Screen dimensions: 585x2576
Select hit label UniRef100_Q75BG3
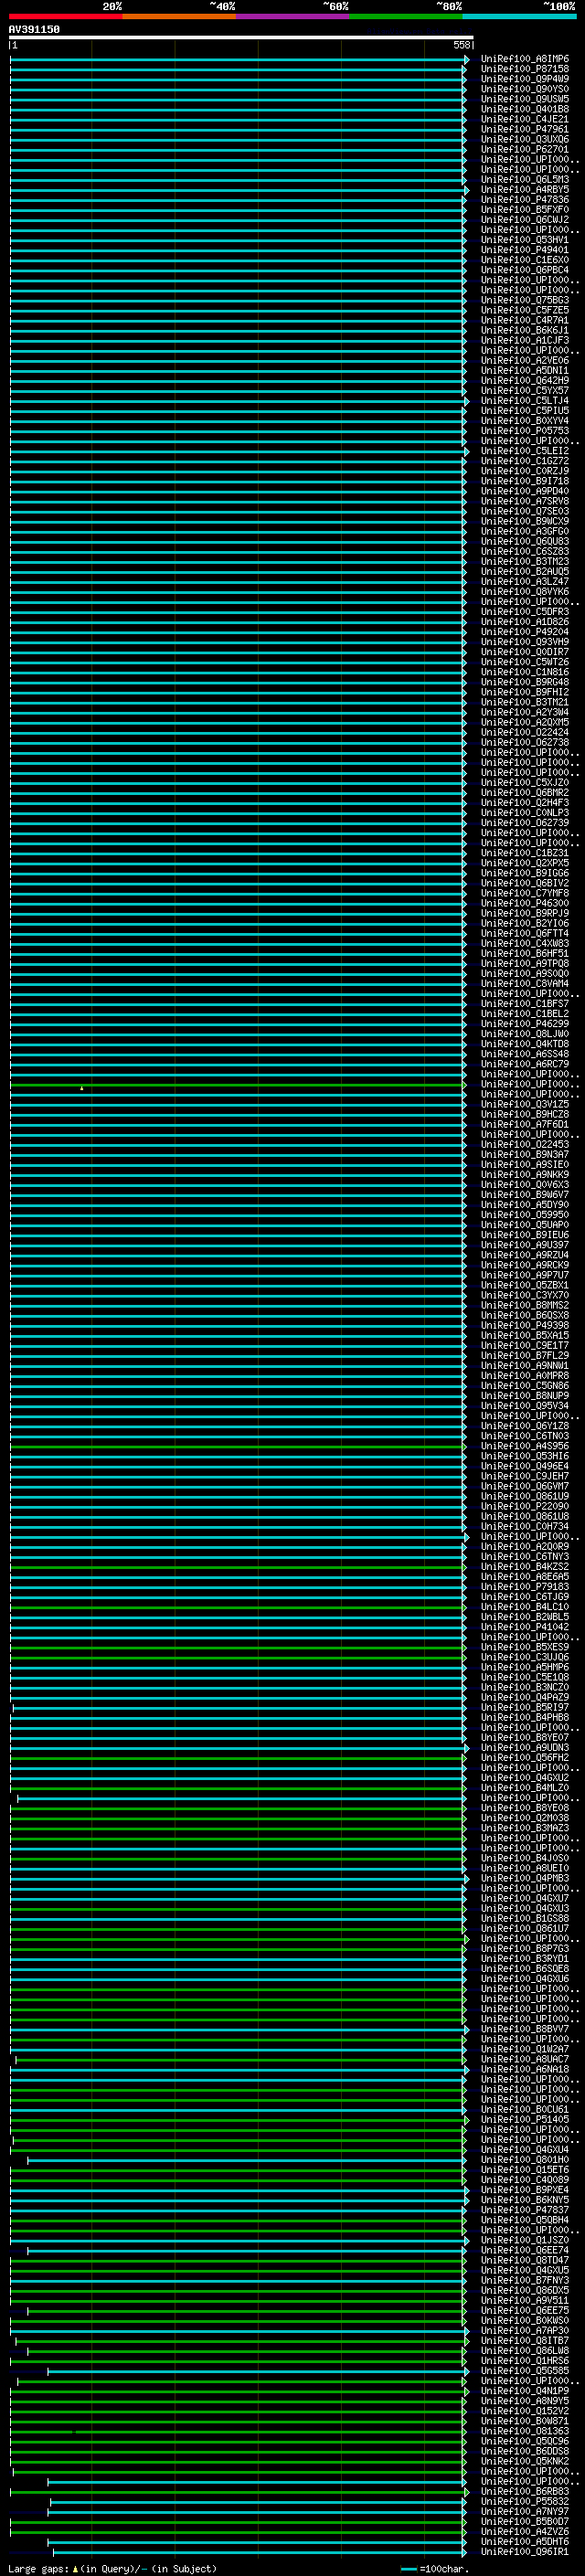coord(524,300)
